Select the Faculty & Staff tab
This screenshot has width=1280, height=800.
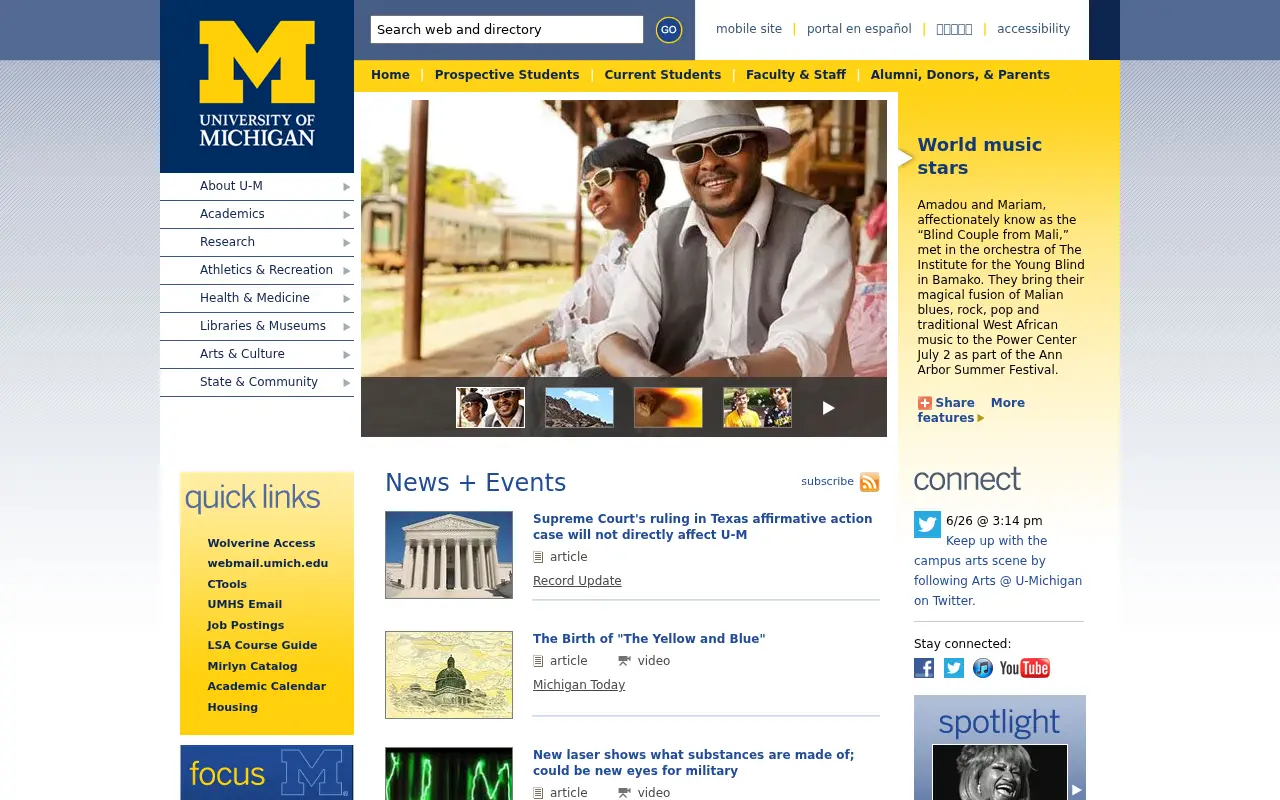796,75
